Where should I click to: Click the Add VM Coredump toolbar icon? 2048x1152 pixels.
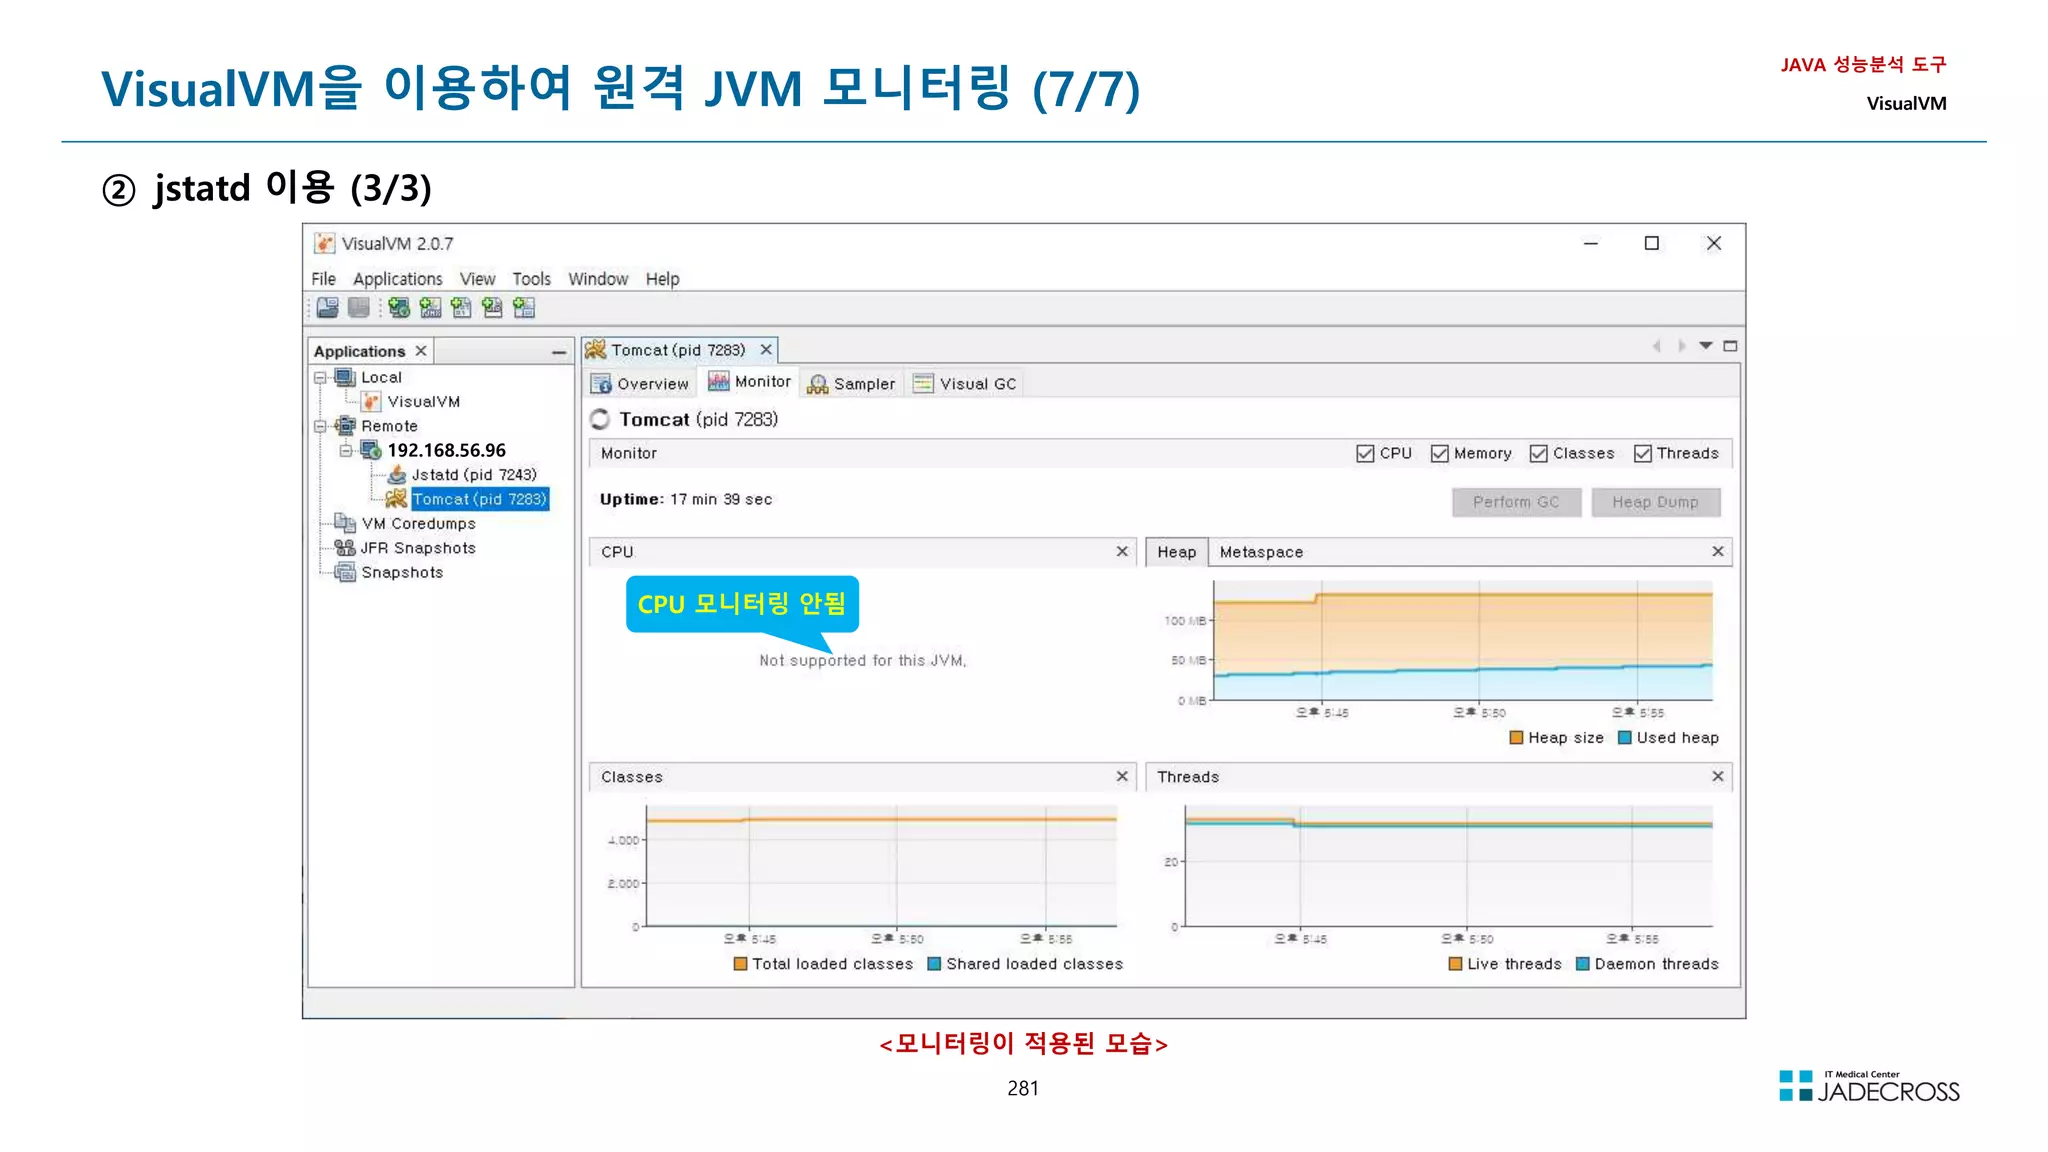click(x=461, y=308)
